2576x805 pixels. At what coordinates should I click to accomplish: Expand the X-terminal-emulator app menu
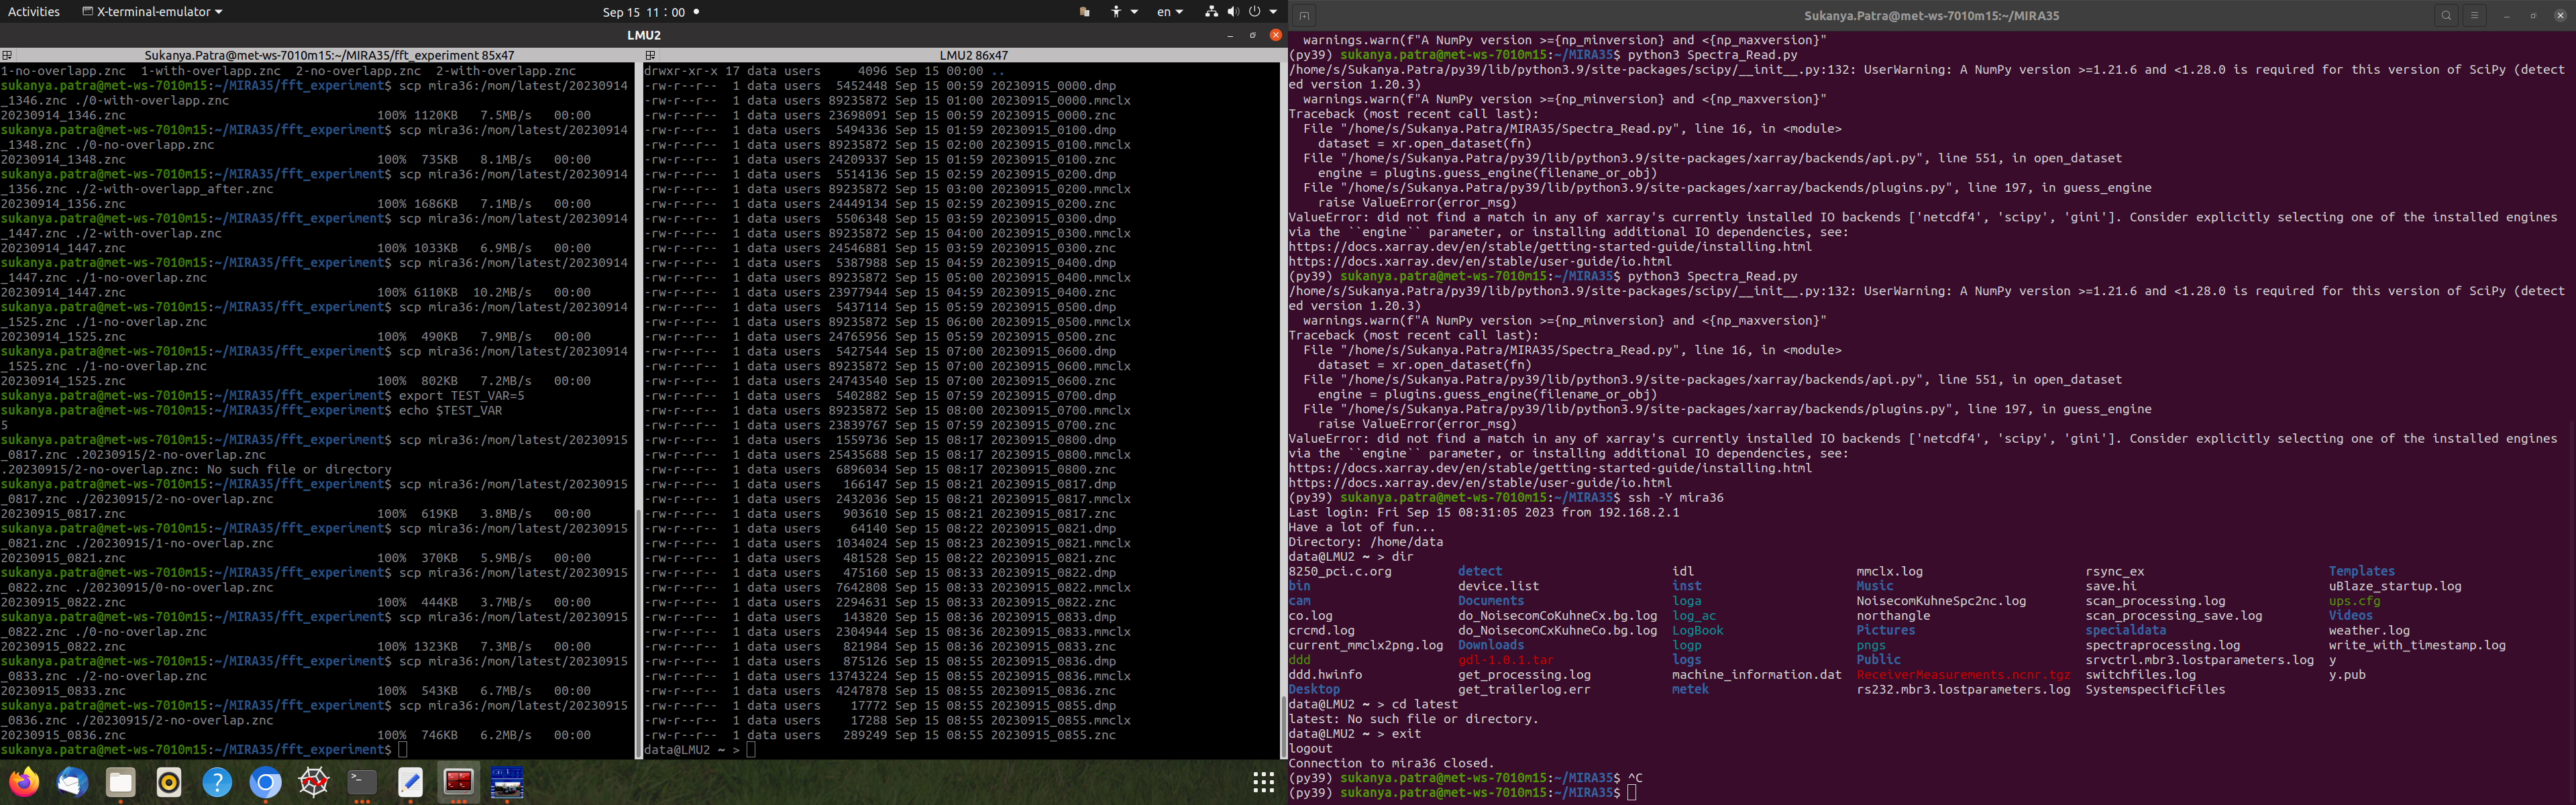152,12
